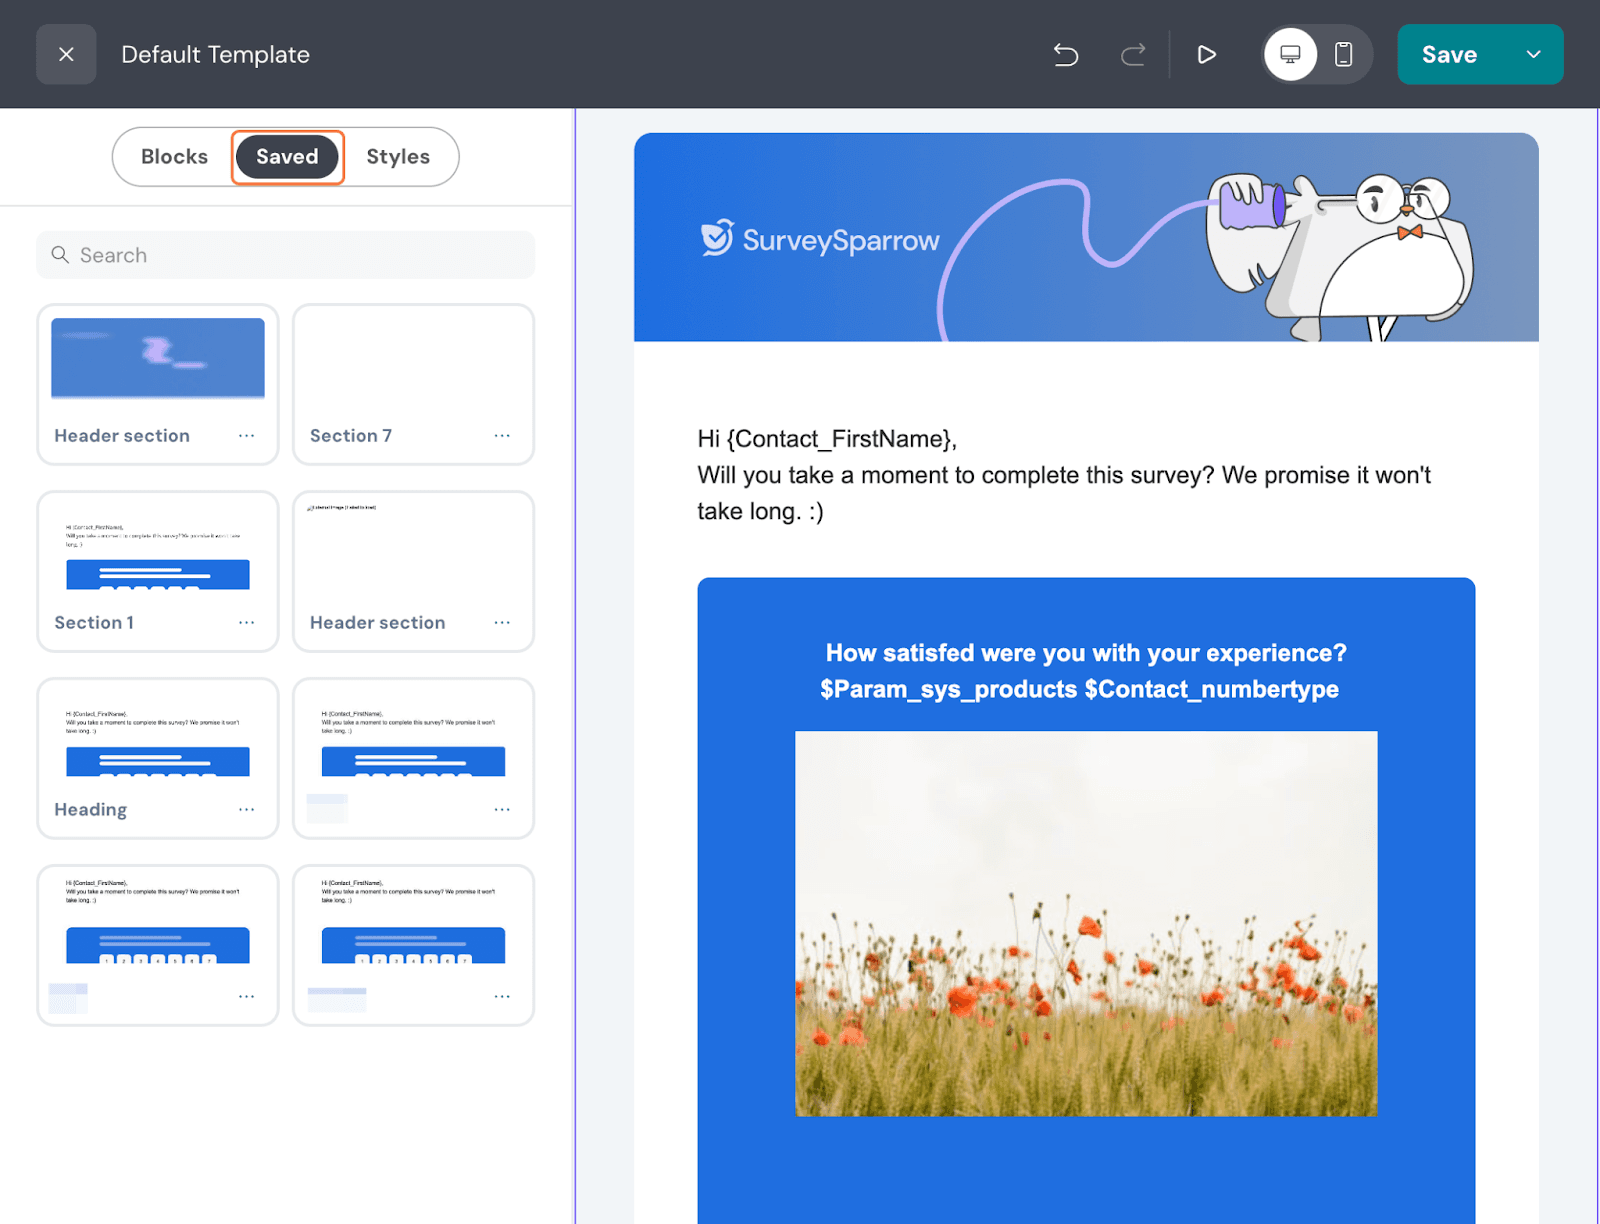Click the SurveySparrow logo in header
The width and height of the screenshot is (1600, 1224).
pos(820,240)
